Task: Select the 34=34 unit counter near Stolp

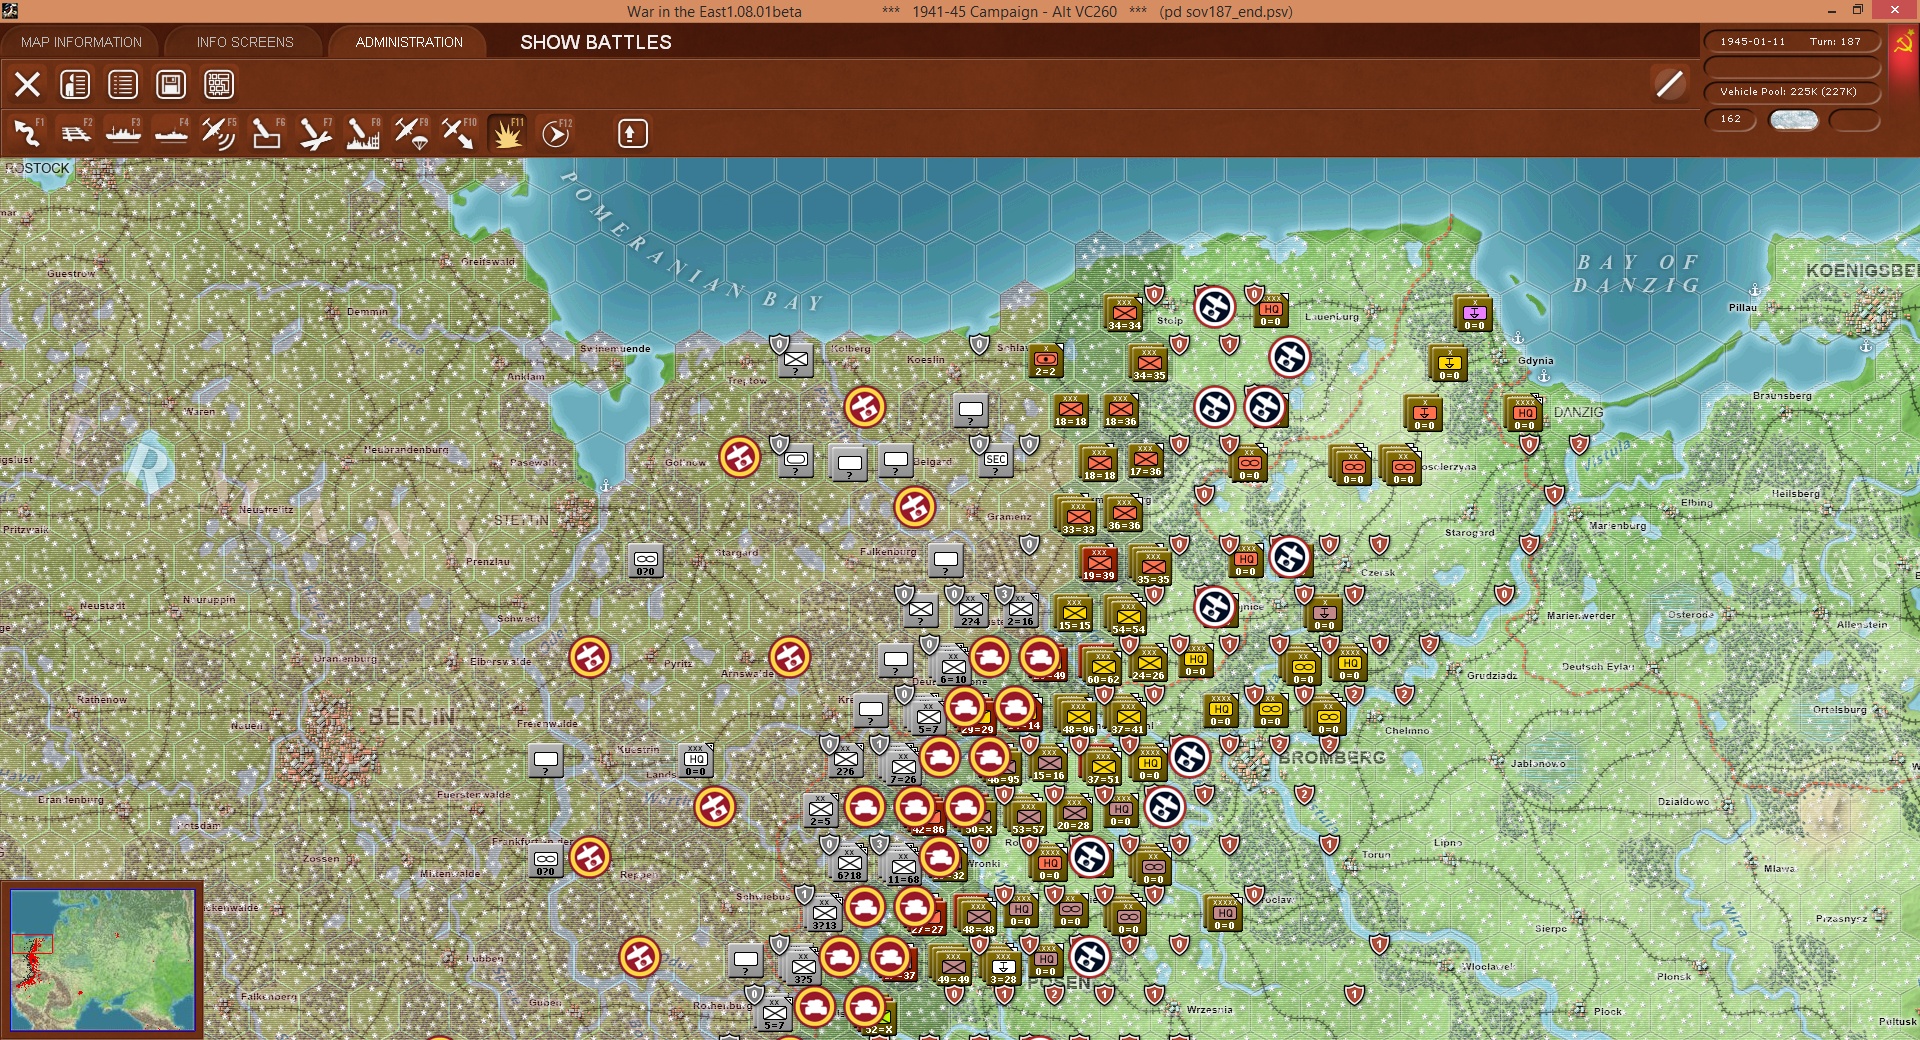Action: coord(1124,313)
